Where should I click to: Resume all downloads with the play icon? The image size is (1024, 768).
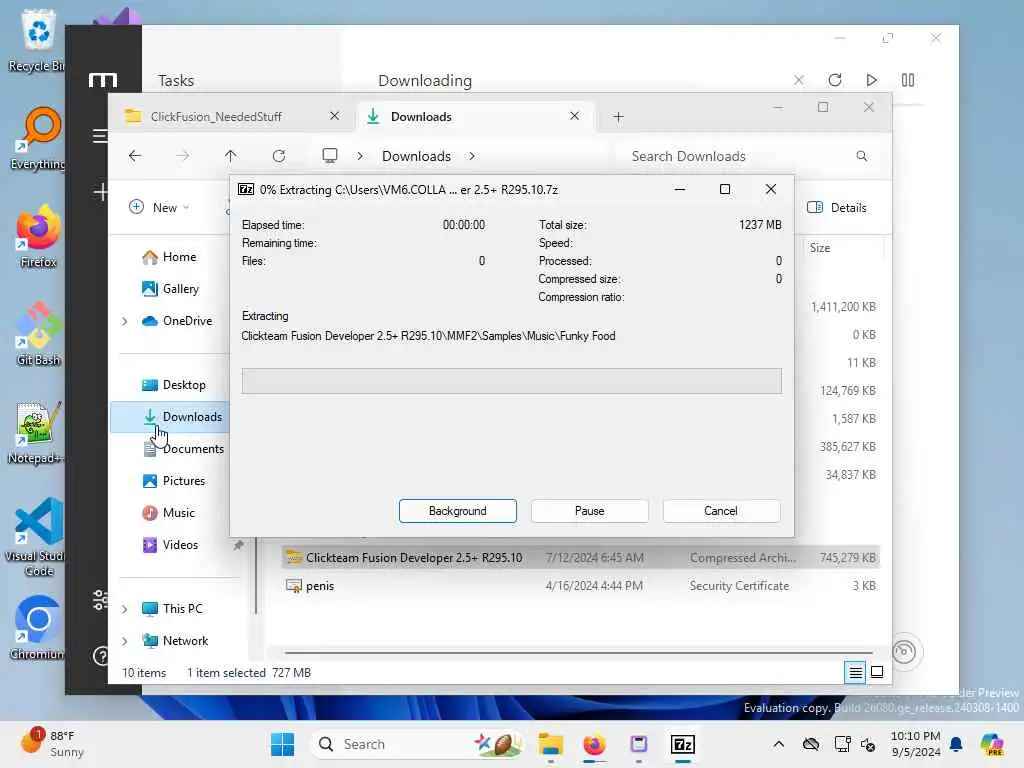tap(871, 80)
